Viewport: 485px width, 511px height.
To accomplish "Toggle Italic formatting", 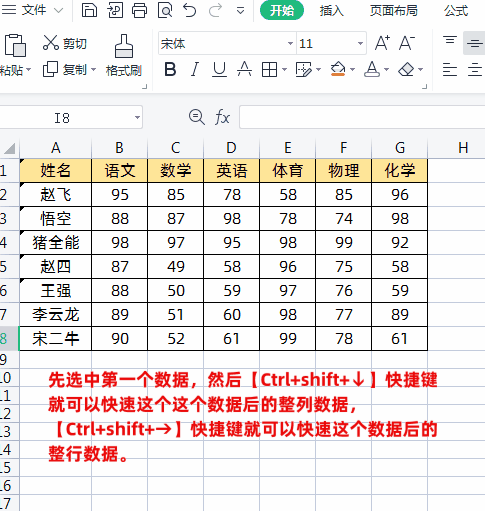I will click(x=195, y=70).
